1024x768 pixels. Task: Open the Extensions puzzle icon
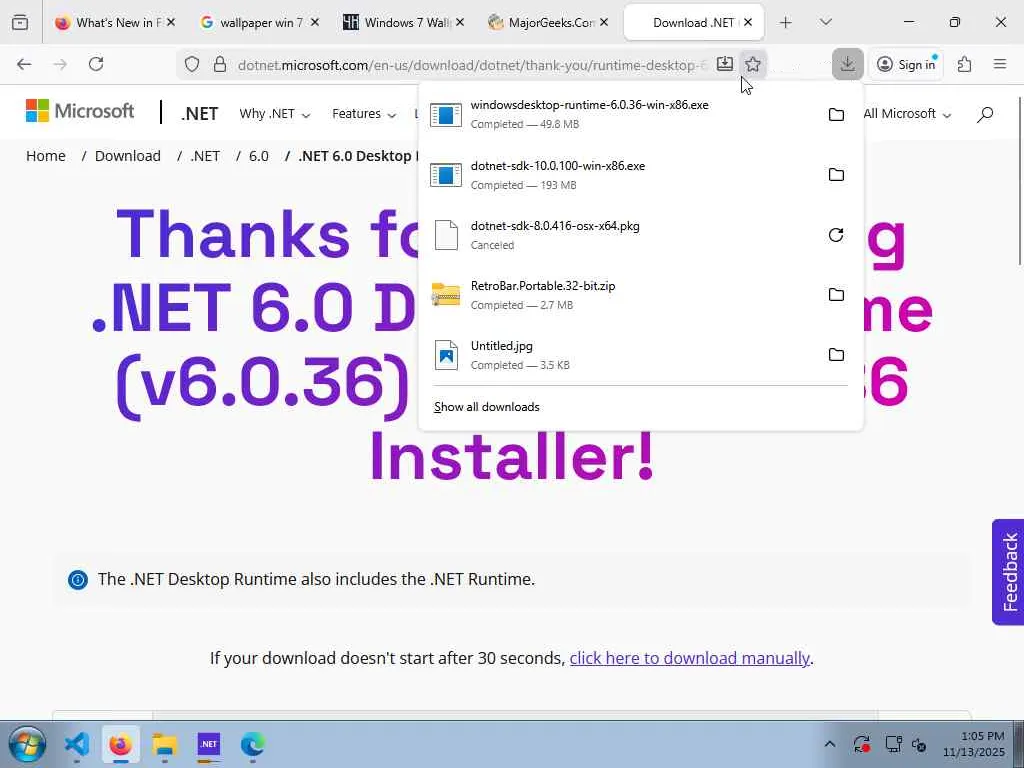[965, 64]
